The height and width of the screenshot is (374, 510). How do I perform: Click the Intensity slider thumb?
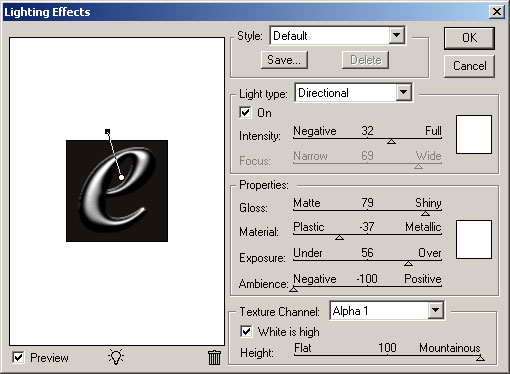coord(391,142)
